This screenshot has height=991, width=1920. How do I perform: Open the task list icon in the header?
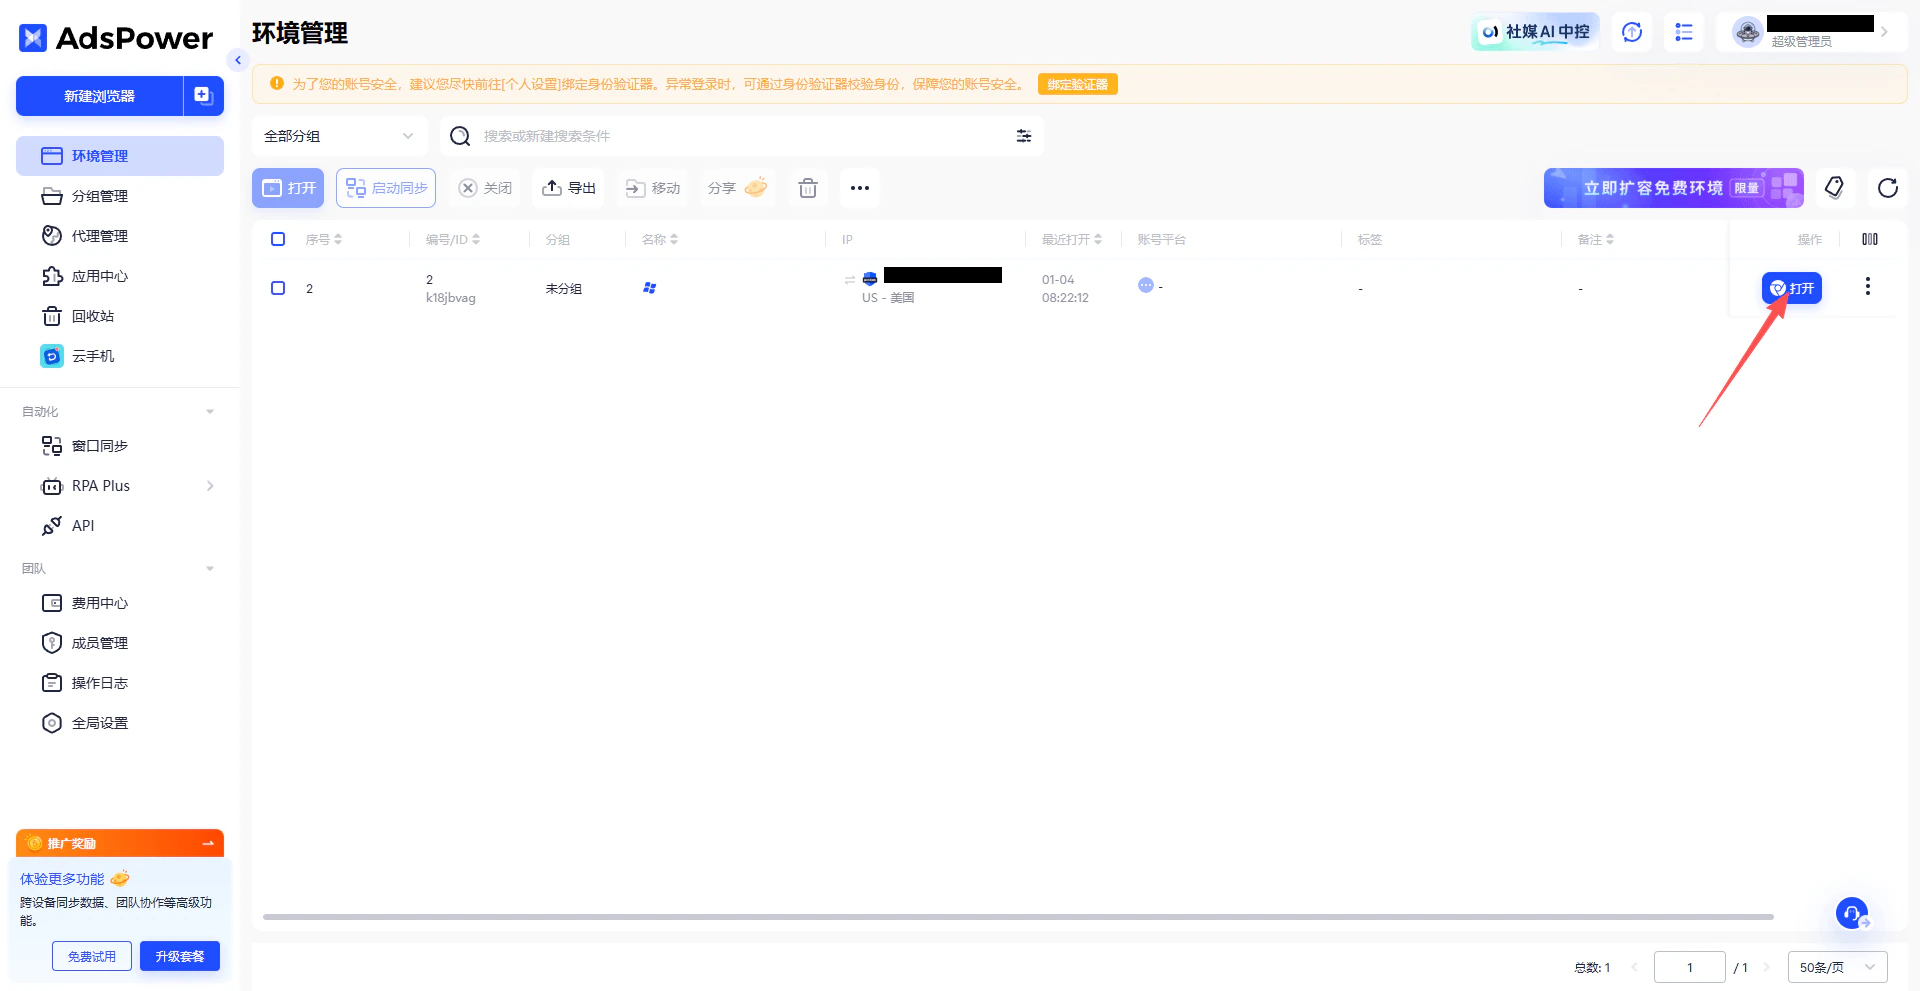[1684, 32]
